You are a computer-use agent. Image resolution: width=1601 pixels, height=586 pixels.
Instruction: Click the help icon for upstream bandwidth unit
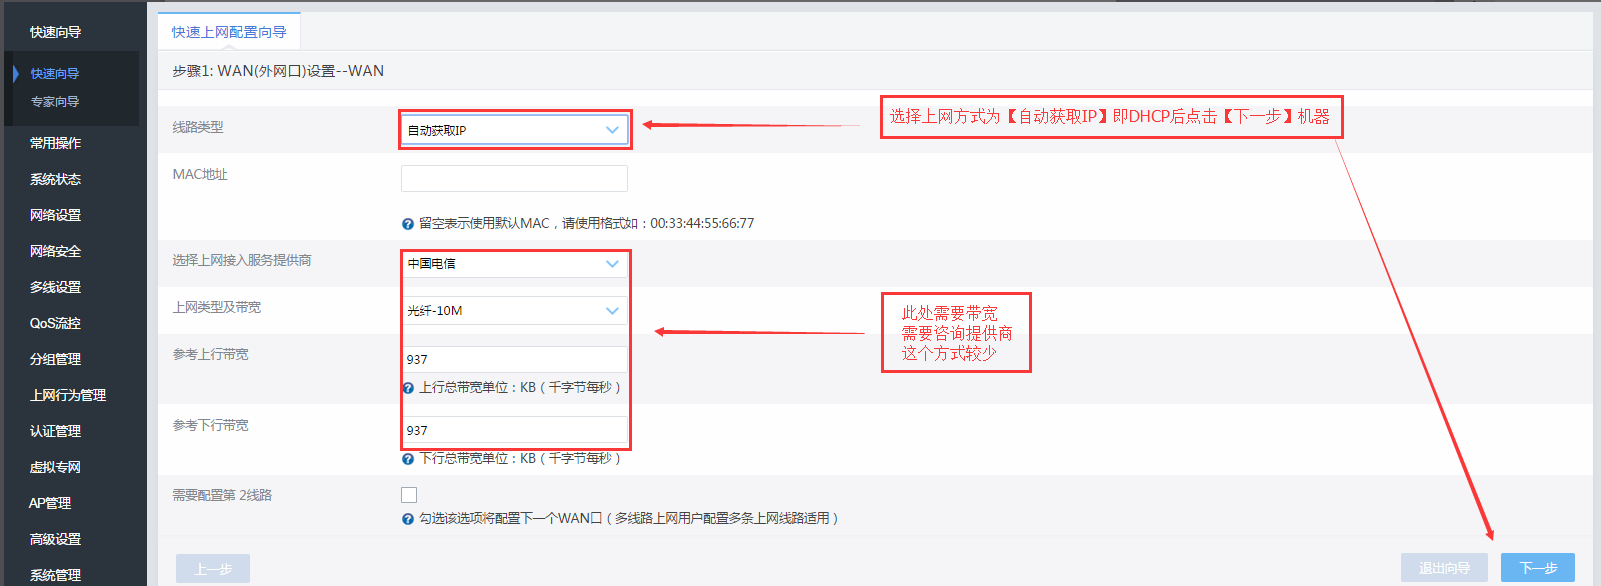pyautogui.click(x=408, y=388)
